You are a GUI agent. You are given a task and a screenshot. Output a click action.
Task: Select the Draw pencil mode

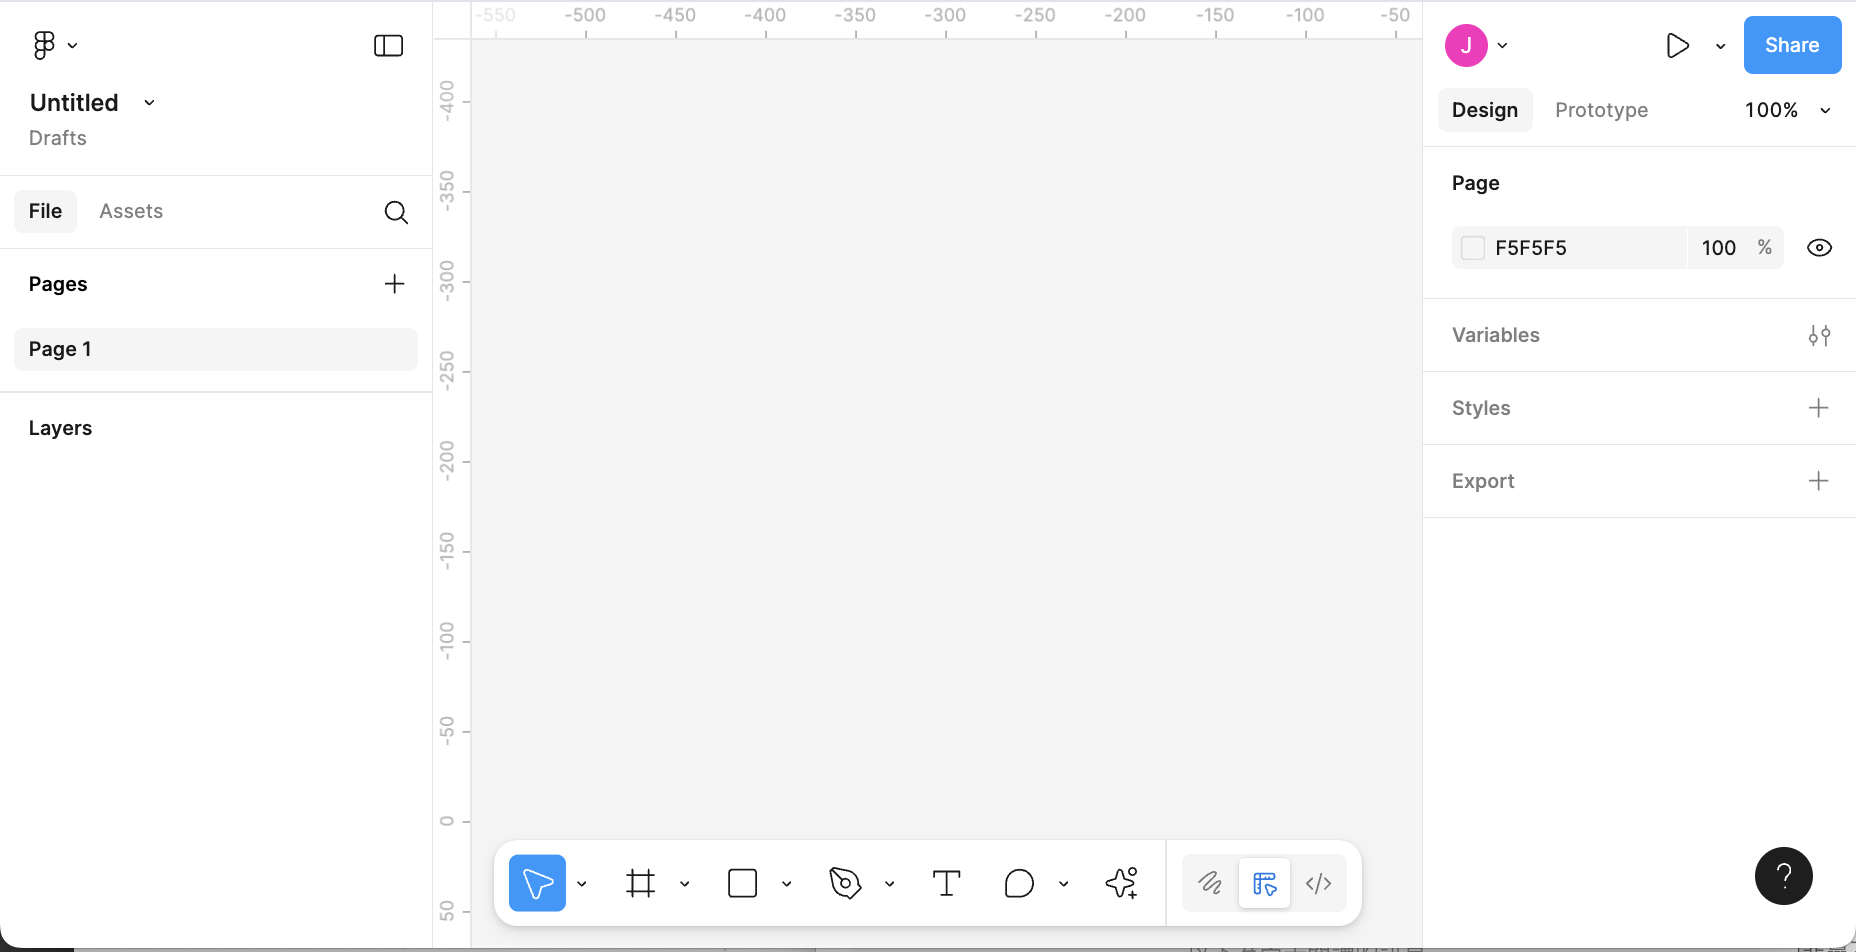click(x=1211, y=883)
